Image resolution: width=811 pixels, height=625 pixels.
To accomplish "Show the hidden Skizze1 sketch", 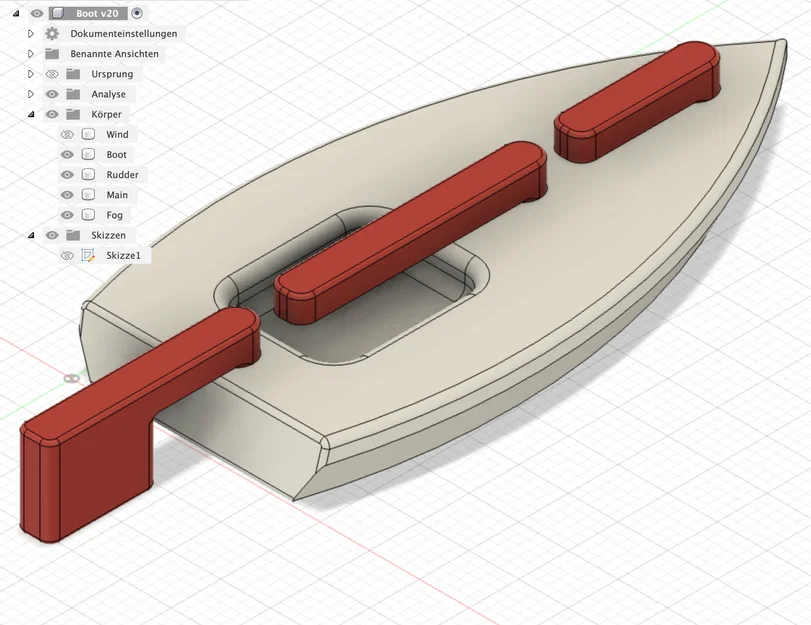I will point(67,256).
